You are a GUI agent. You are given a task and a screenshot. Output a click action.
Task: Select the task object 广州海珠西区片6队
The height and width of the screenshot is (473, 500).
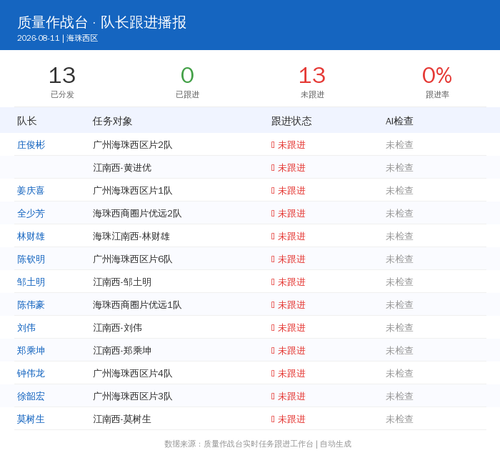point(132,259)
